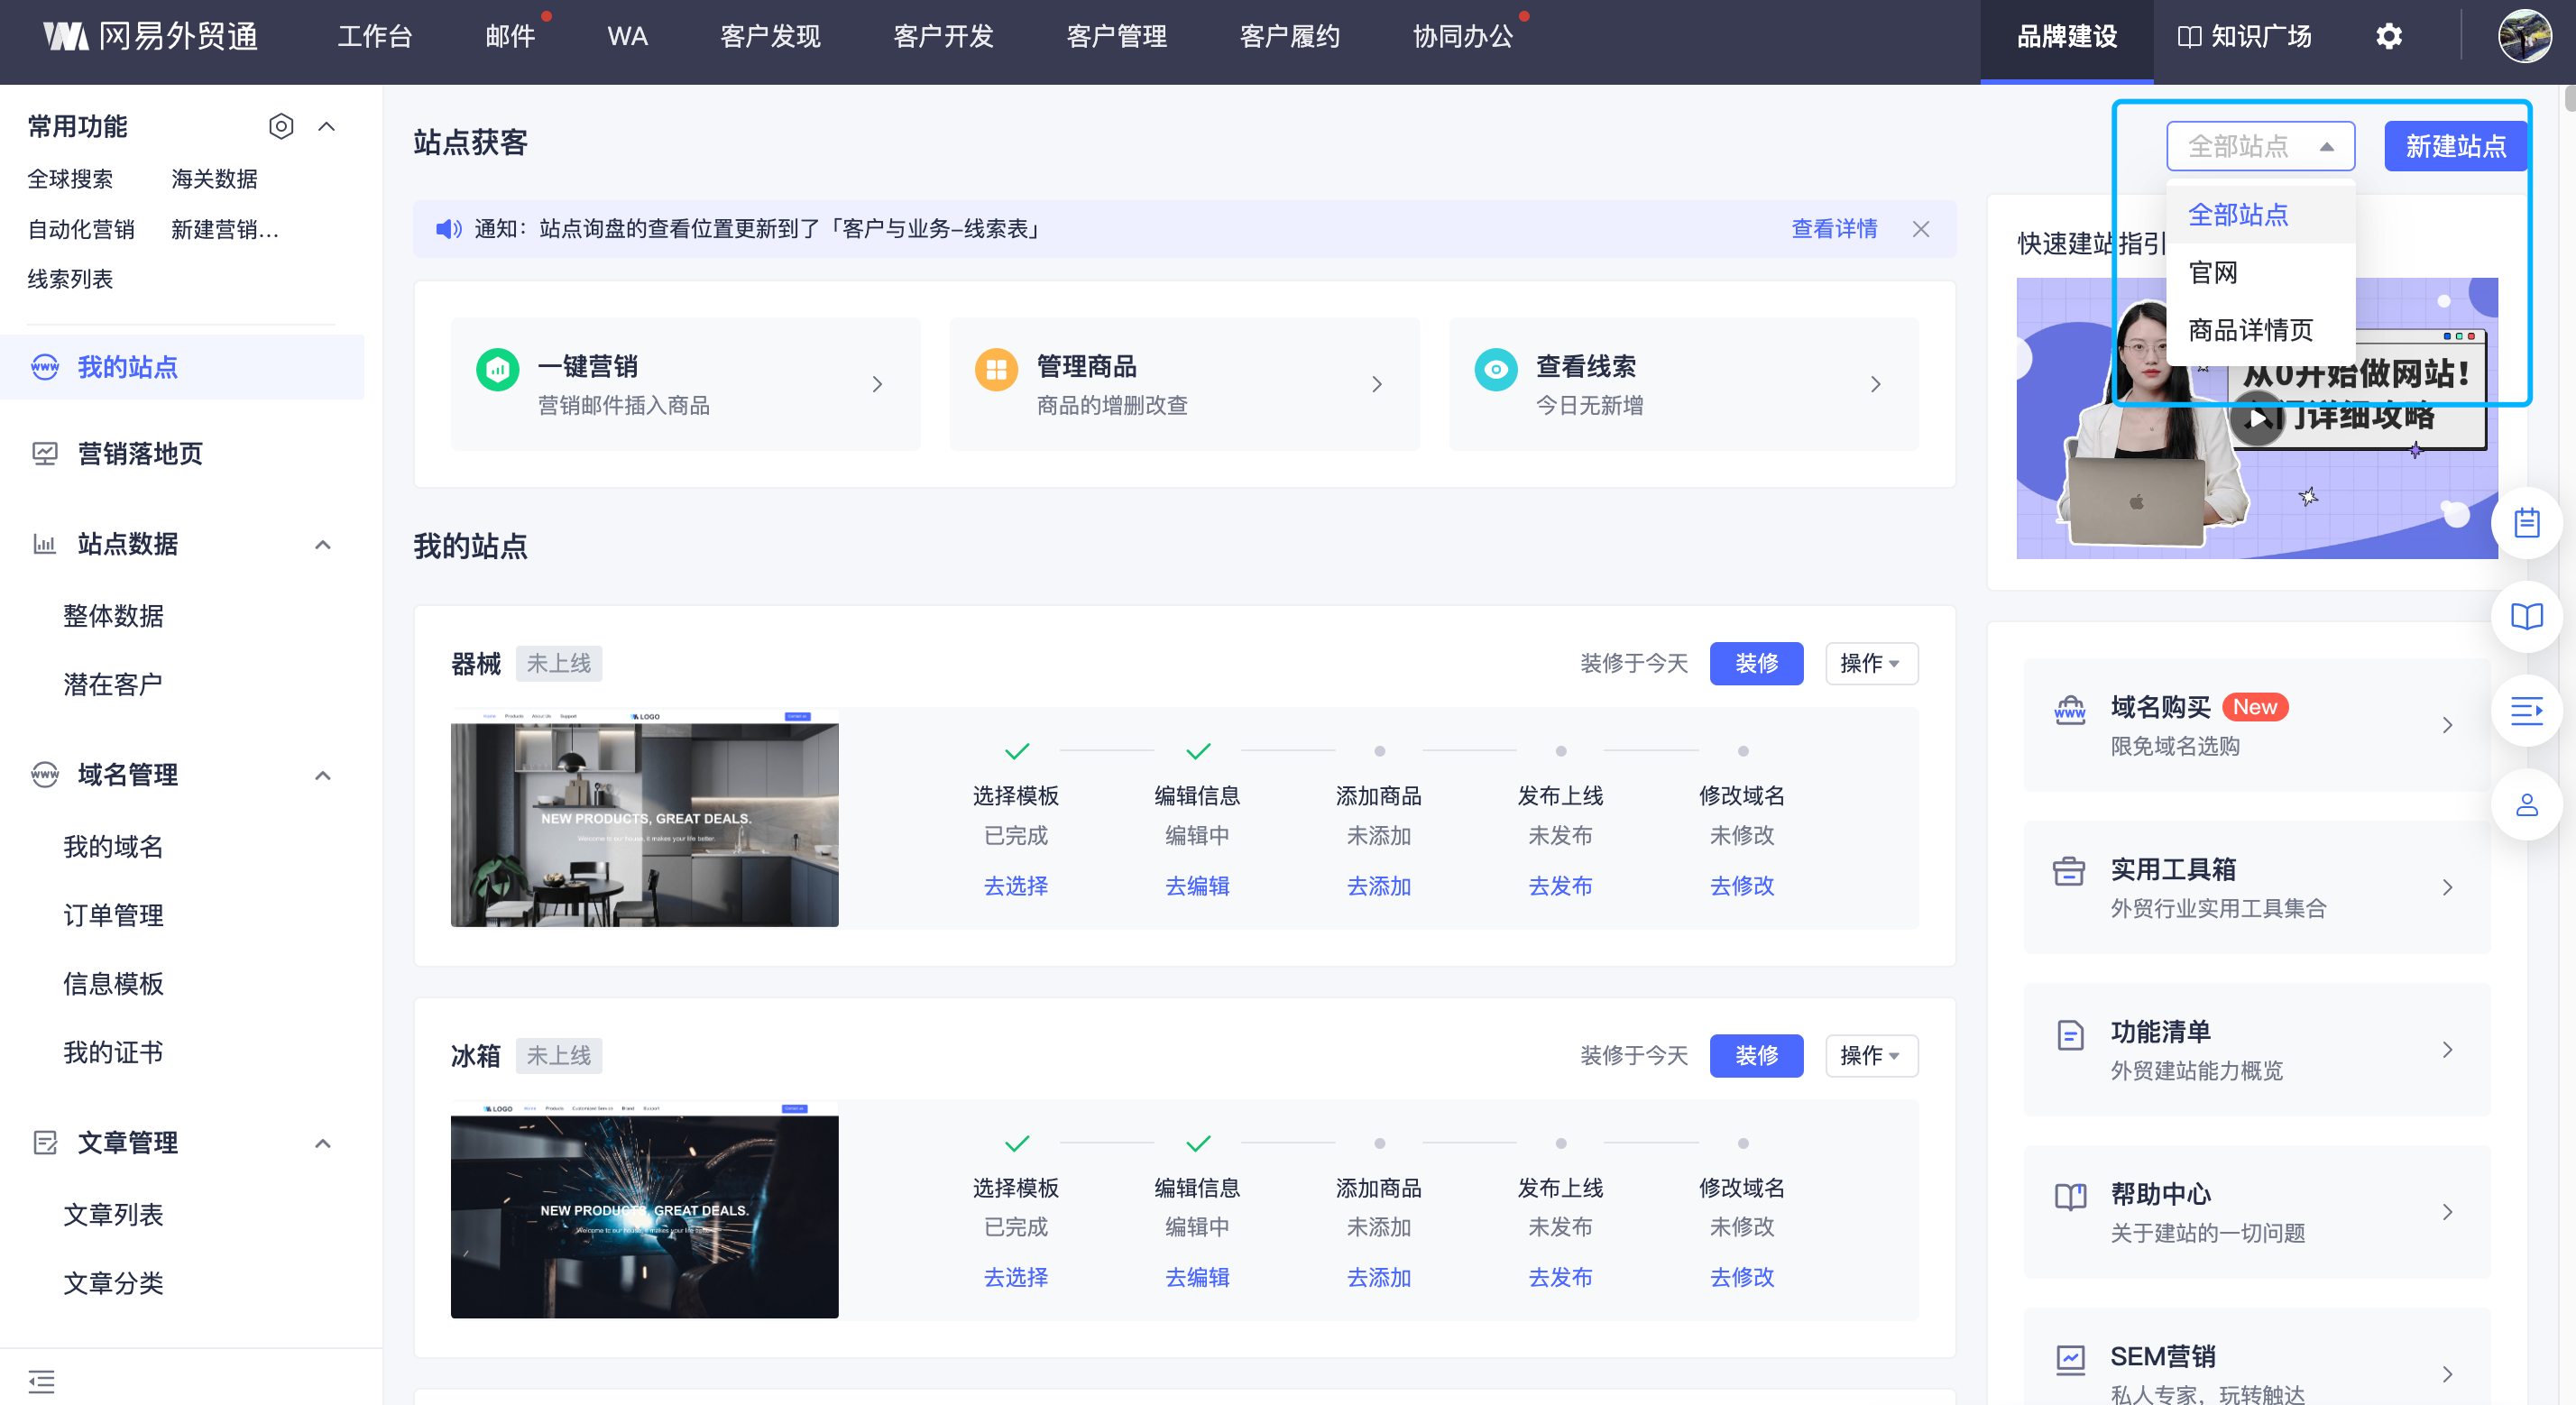This screenshot has width=2576, height=1405.
Task: Click the floating user profile icon
Action: tap(2526, 805)
